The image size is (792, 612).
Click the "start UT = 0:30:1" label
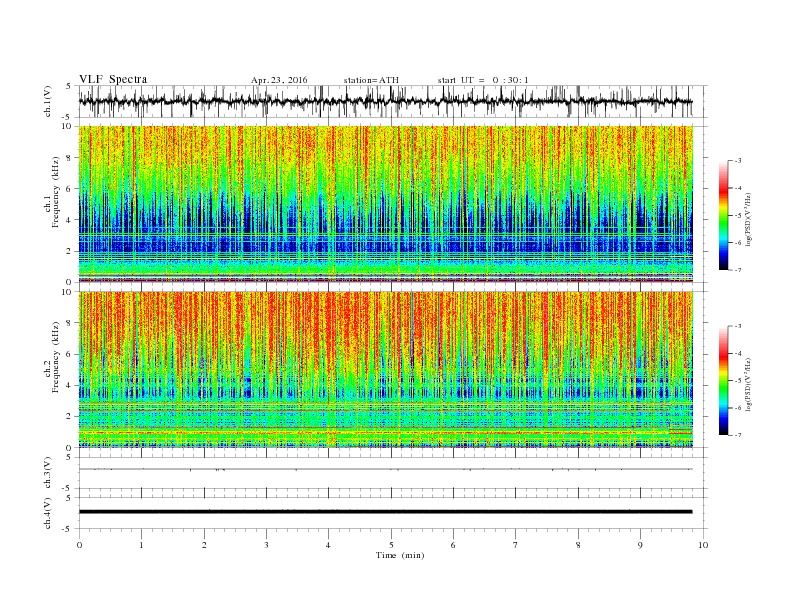pyautogui.click(x=483, y=80)
